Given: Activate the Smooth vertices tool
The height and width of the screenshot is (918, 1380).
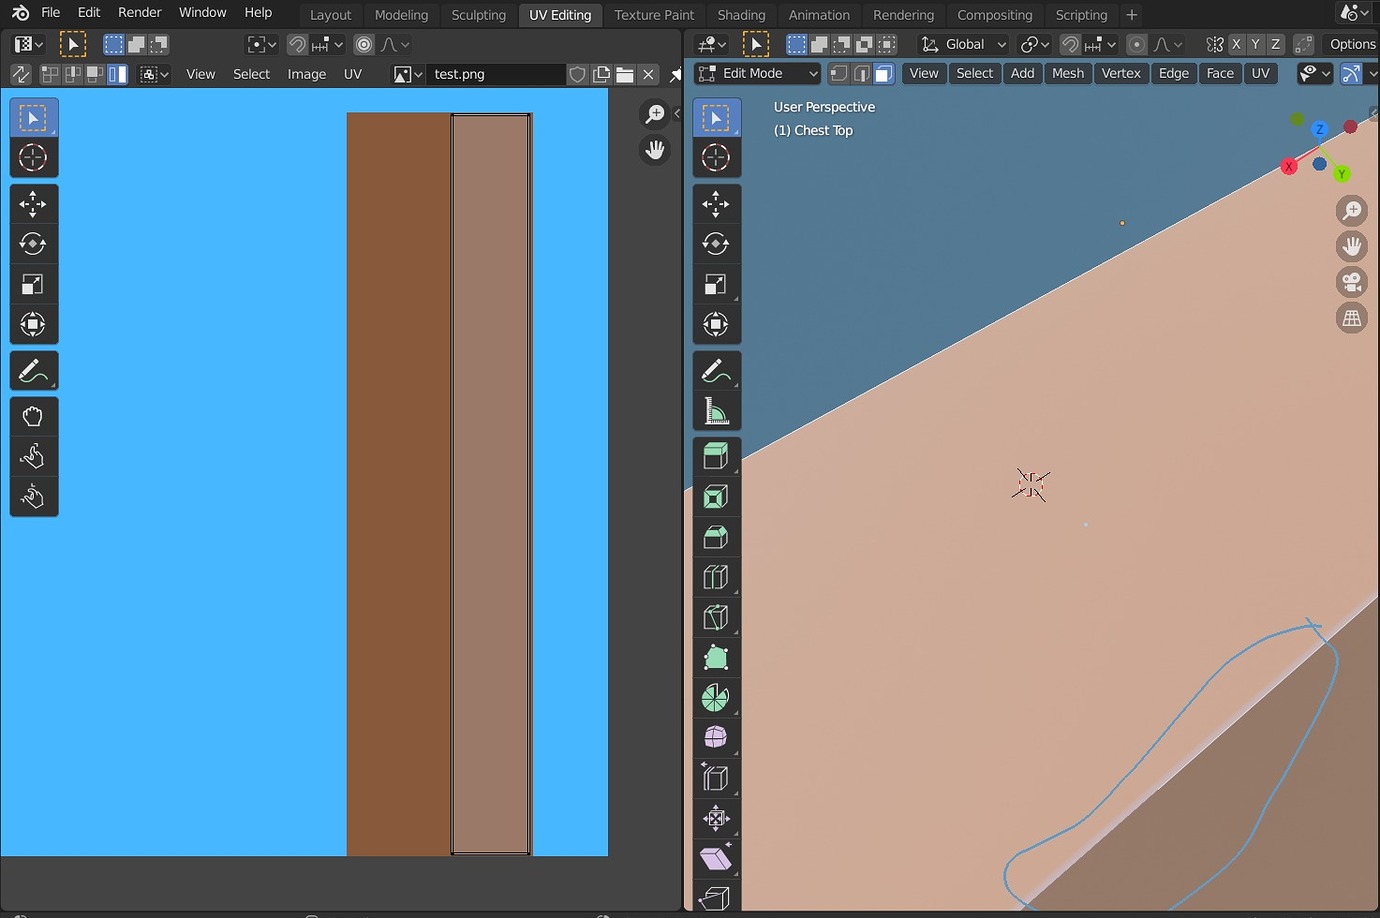Looking at the screenshot, I should [716, 737].
